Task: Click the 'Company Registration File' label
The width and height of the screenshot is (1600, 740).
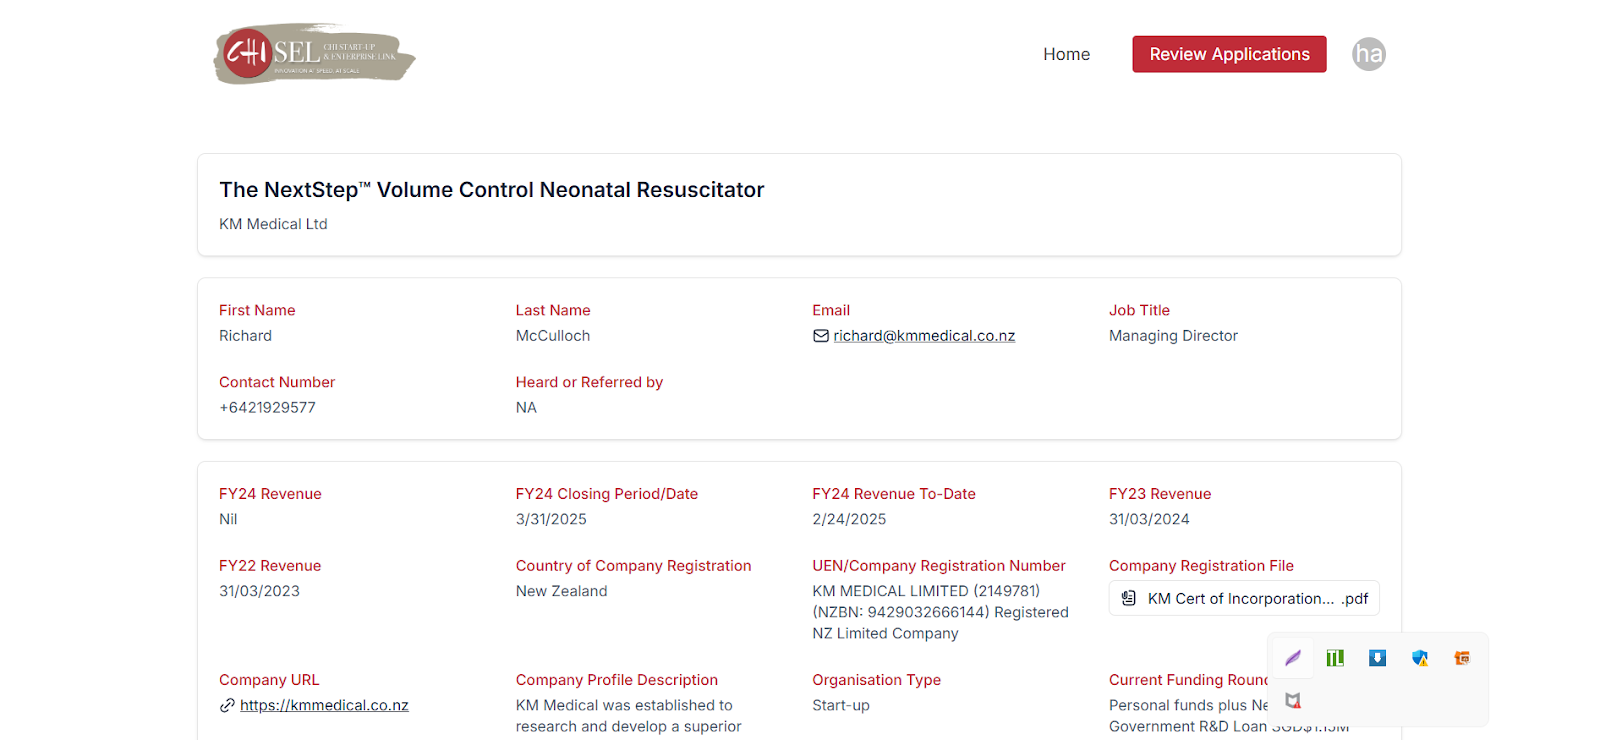Action: coord(1201,566)
